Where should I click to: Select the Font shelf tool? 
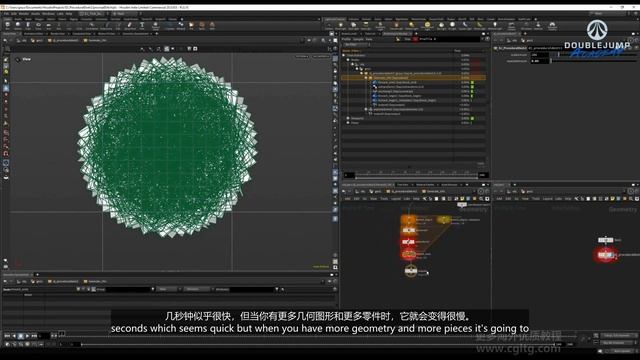(142, 26)
